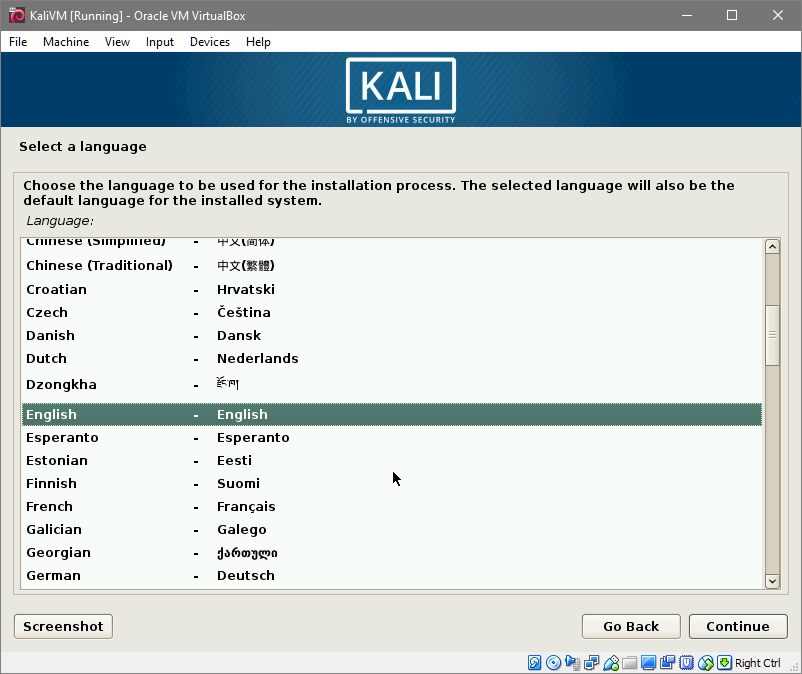Open the View menu

point(117,42)
